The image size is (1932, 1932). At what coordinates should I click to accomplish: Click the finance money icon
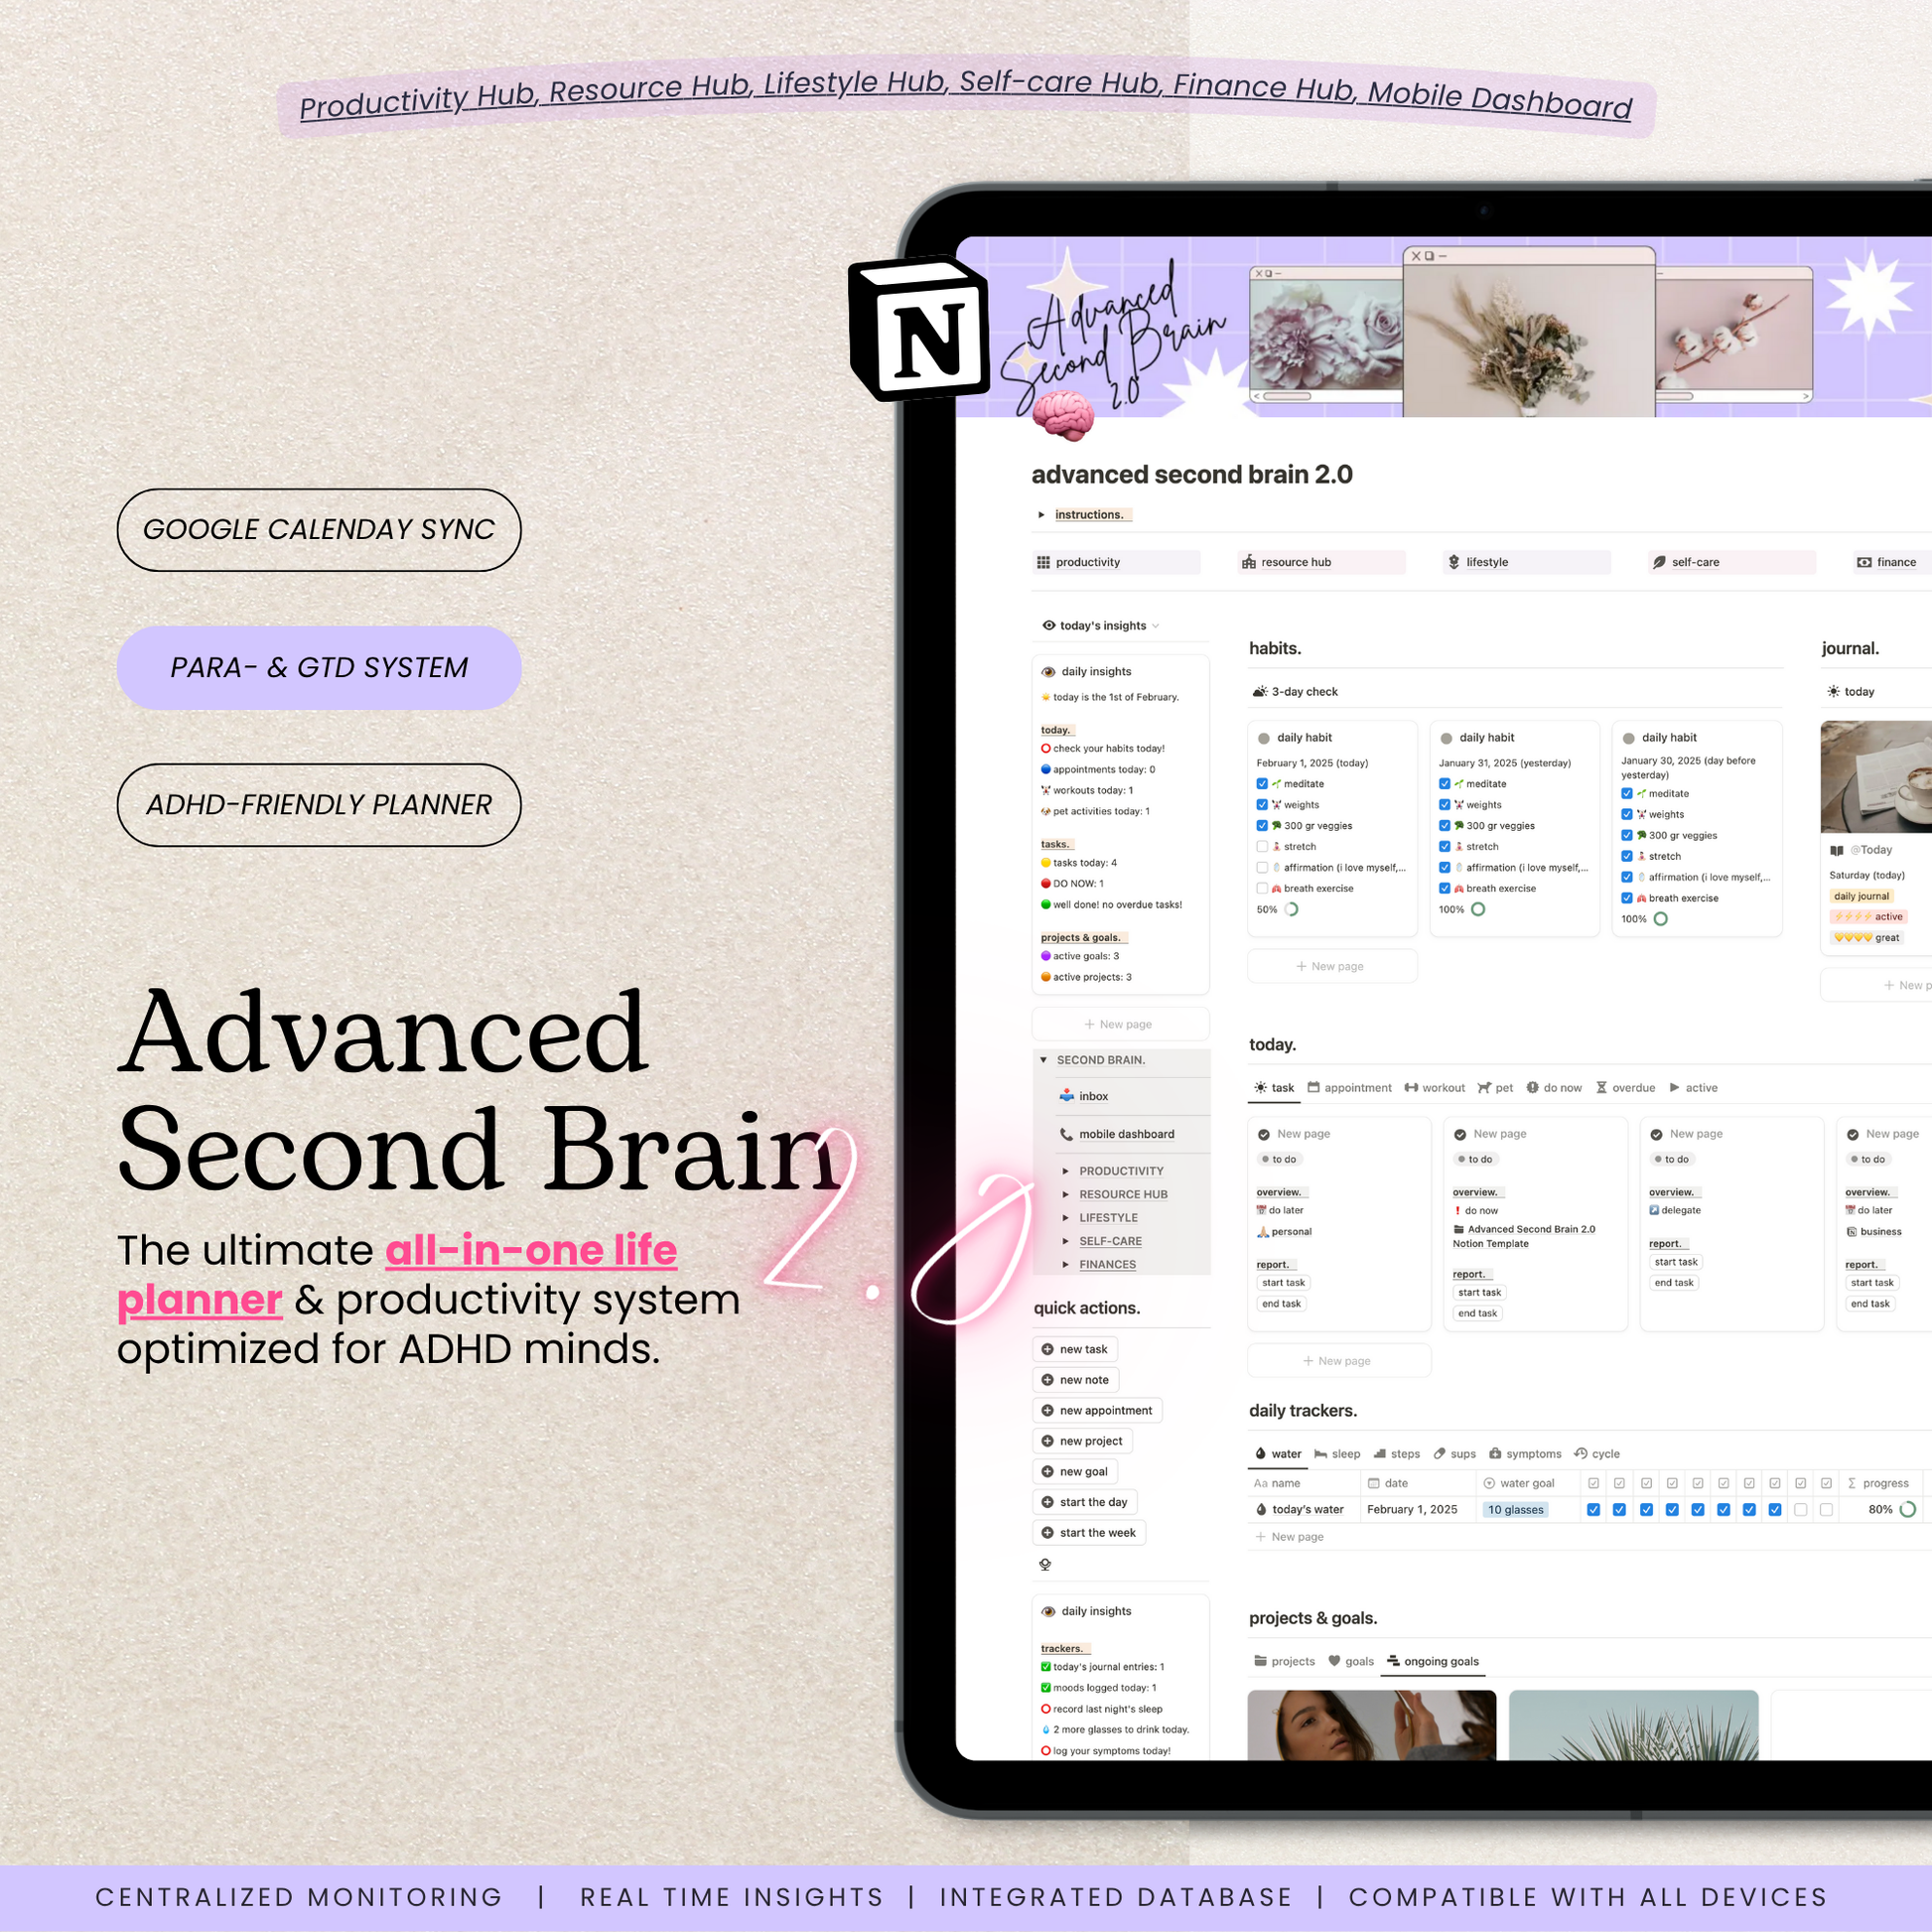1864,562
